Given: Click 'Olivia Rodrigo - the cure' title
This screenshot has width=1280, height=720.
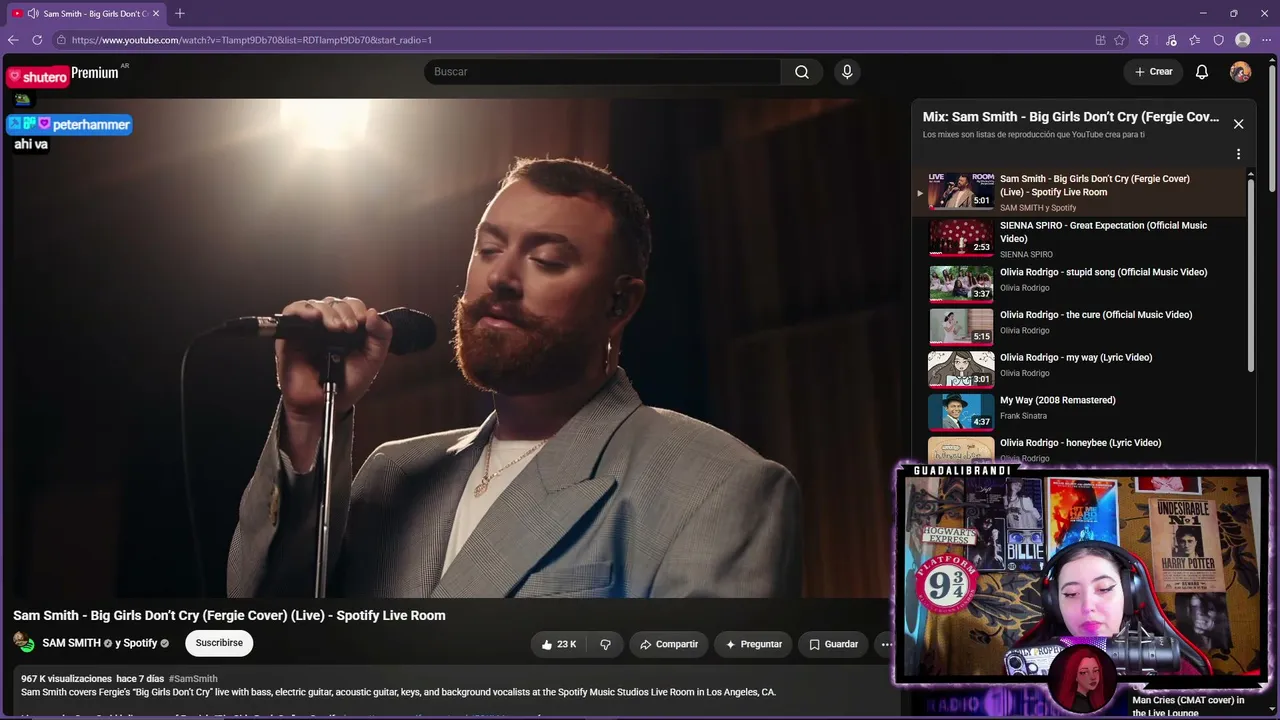Looking at the screenshot, I should [1096, 315].
